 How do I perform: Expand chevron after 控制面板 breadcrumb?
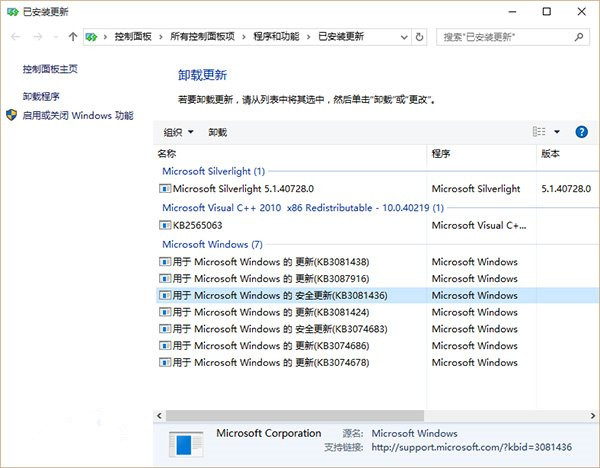pyautogui.click(x=161, y=37)
